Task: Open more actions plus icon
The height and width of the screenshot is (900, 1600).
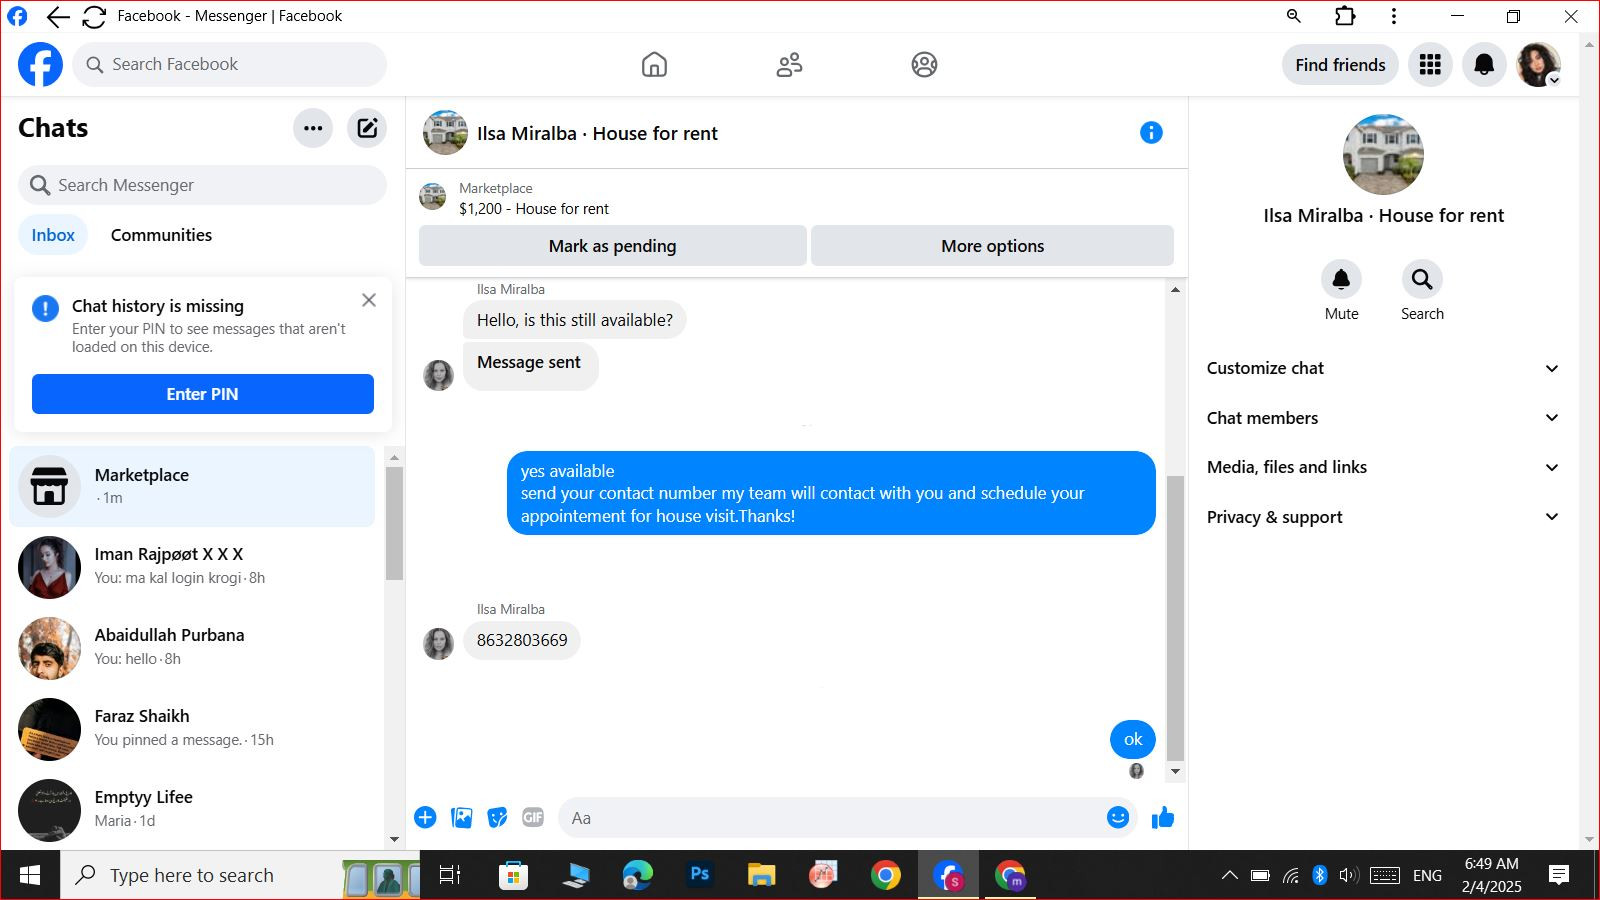Action: [425, 818]
